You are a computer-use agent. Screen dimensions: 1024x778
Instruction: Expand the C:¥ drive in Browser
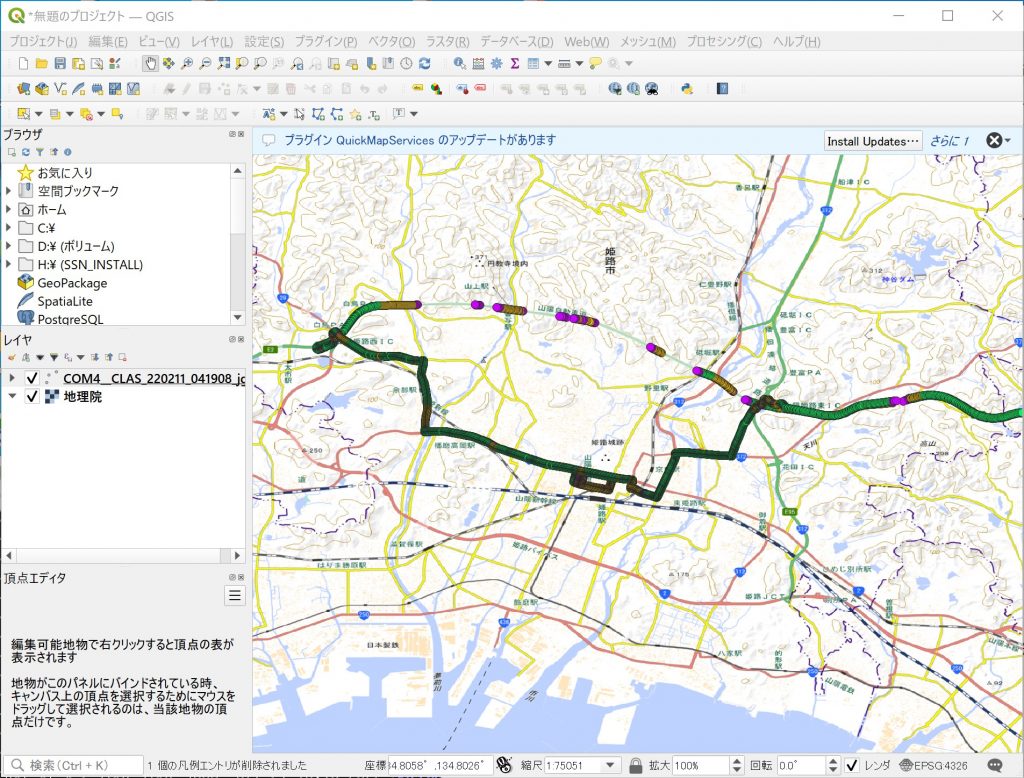click(9, 227)
